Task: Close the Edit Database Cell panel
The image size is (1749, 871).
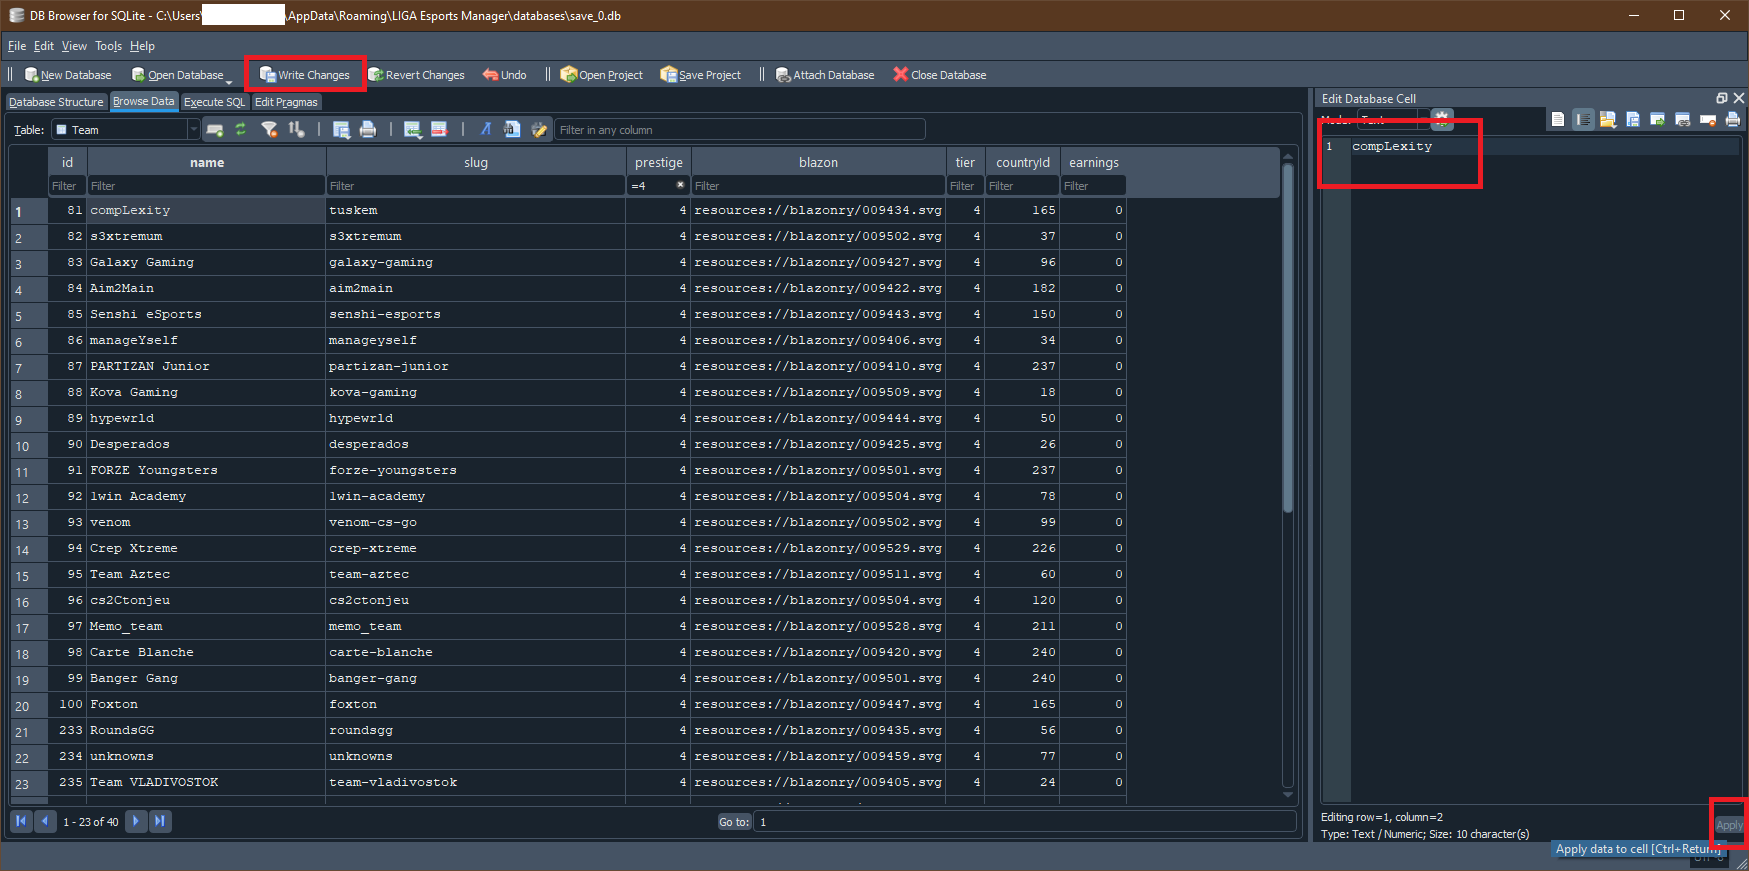Action: (1739, 98)
